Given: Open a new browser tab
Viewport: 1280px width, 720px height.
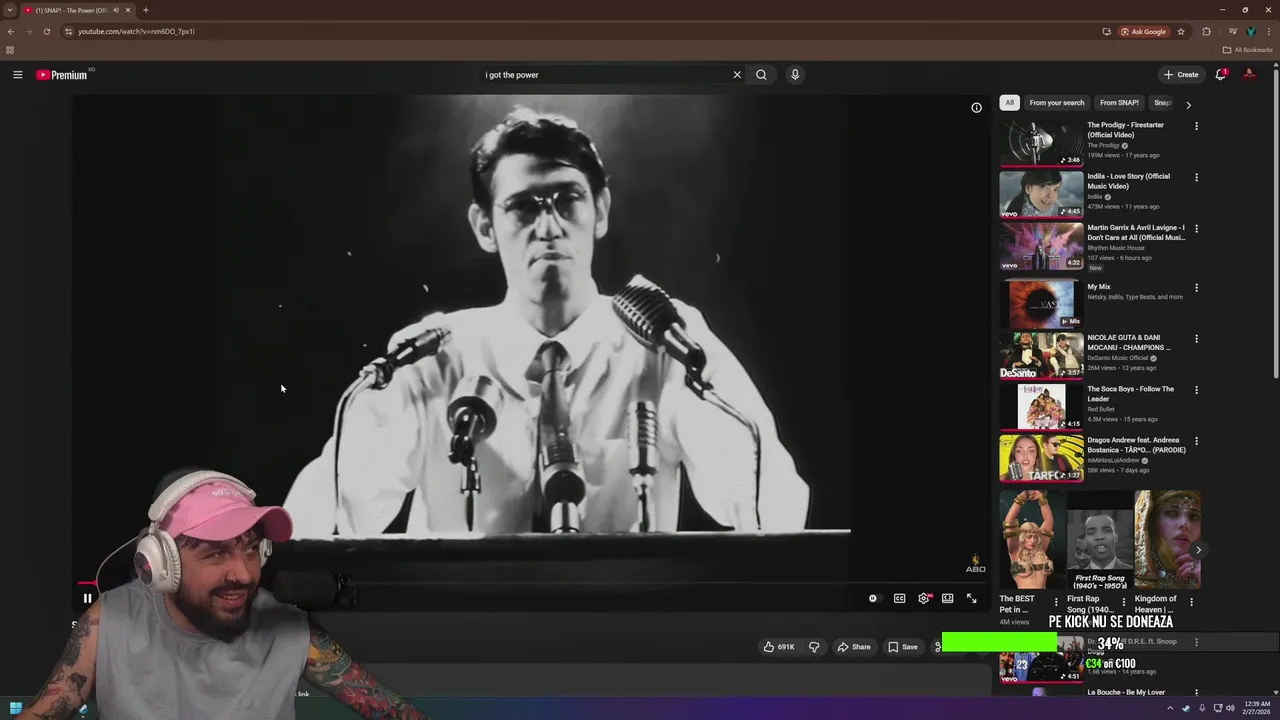Looking at the screenshot, I should coord(146,10).
